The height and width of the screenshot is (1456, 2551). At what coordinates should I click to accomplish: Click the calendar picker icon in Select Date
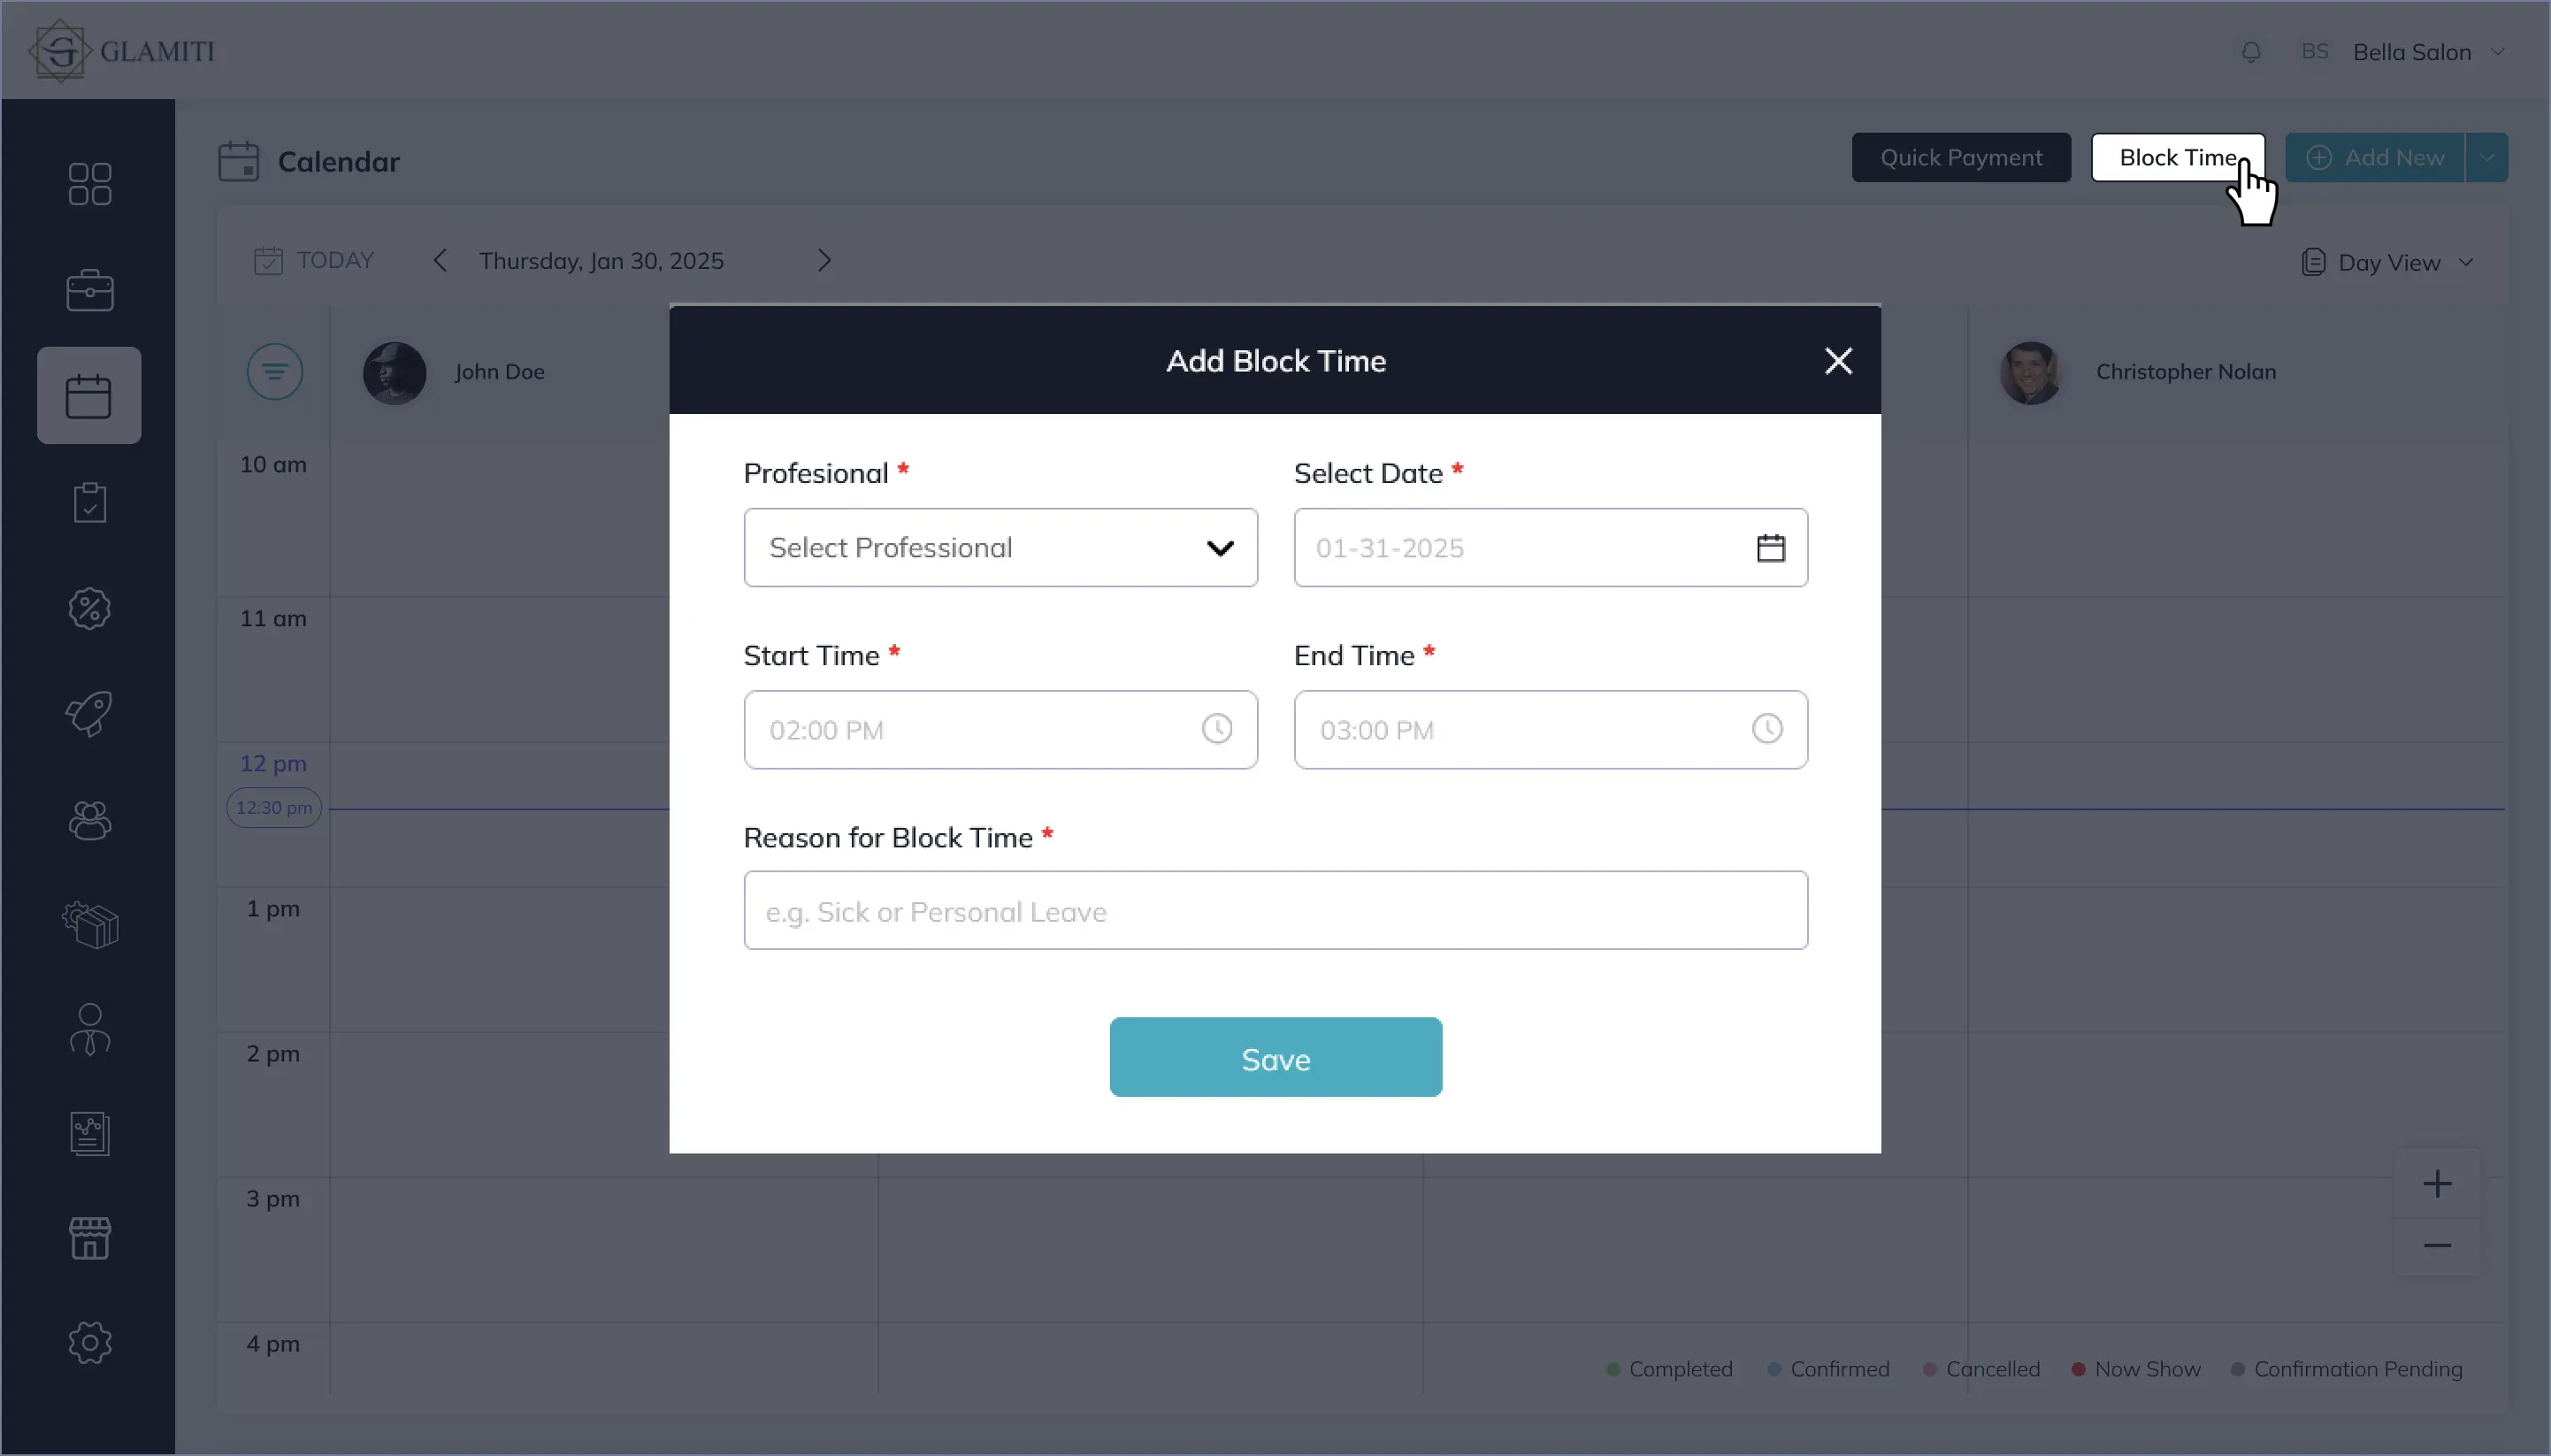click(1770, 548)
